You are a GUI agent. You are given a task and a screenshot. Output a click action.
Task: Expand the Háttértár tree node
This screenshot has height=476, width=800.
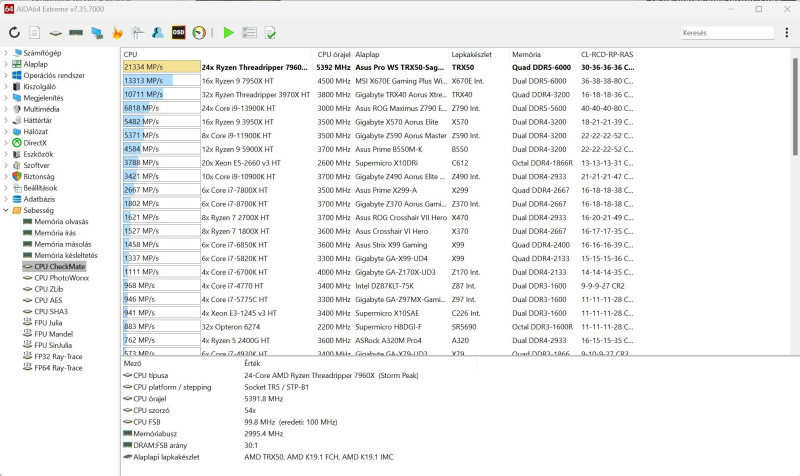pyautogui.click(x=6, y=120)
